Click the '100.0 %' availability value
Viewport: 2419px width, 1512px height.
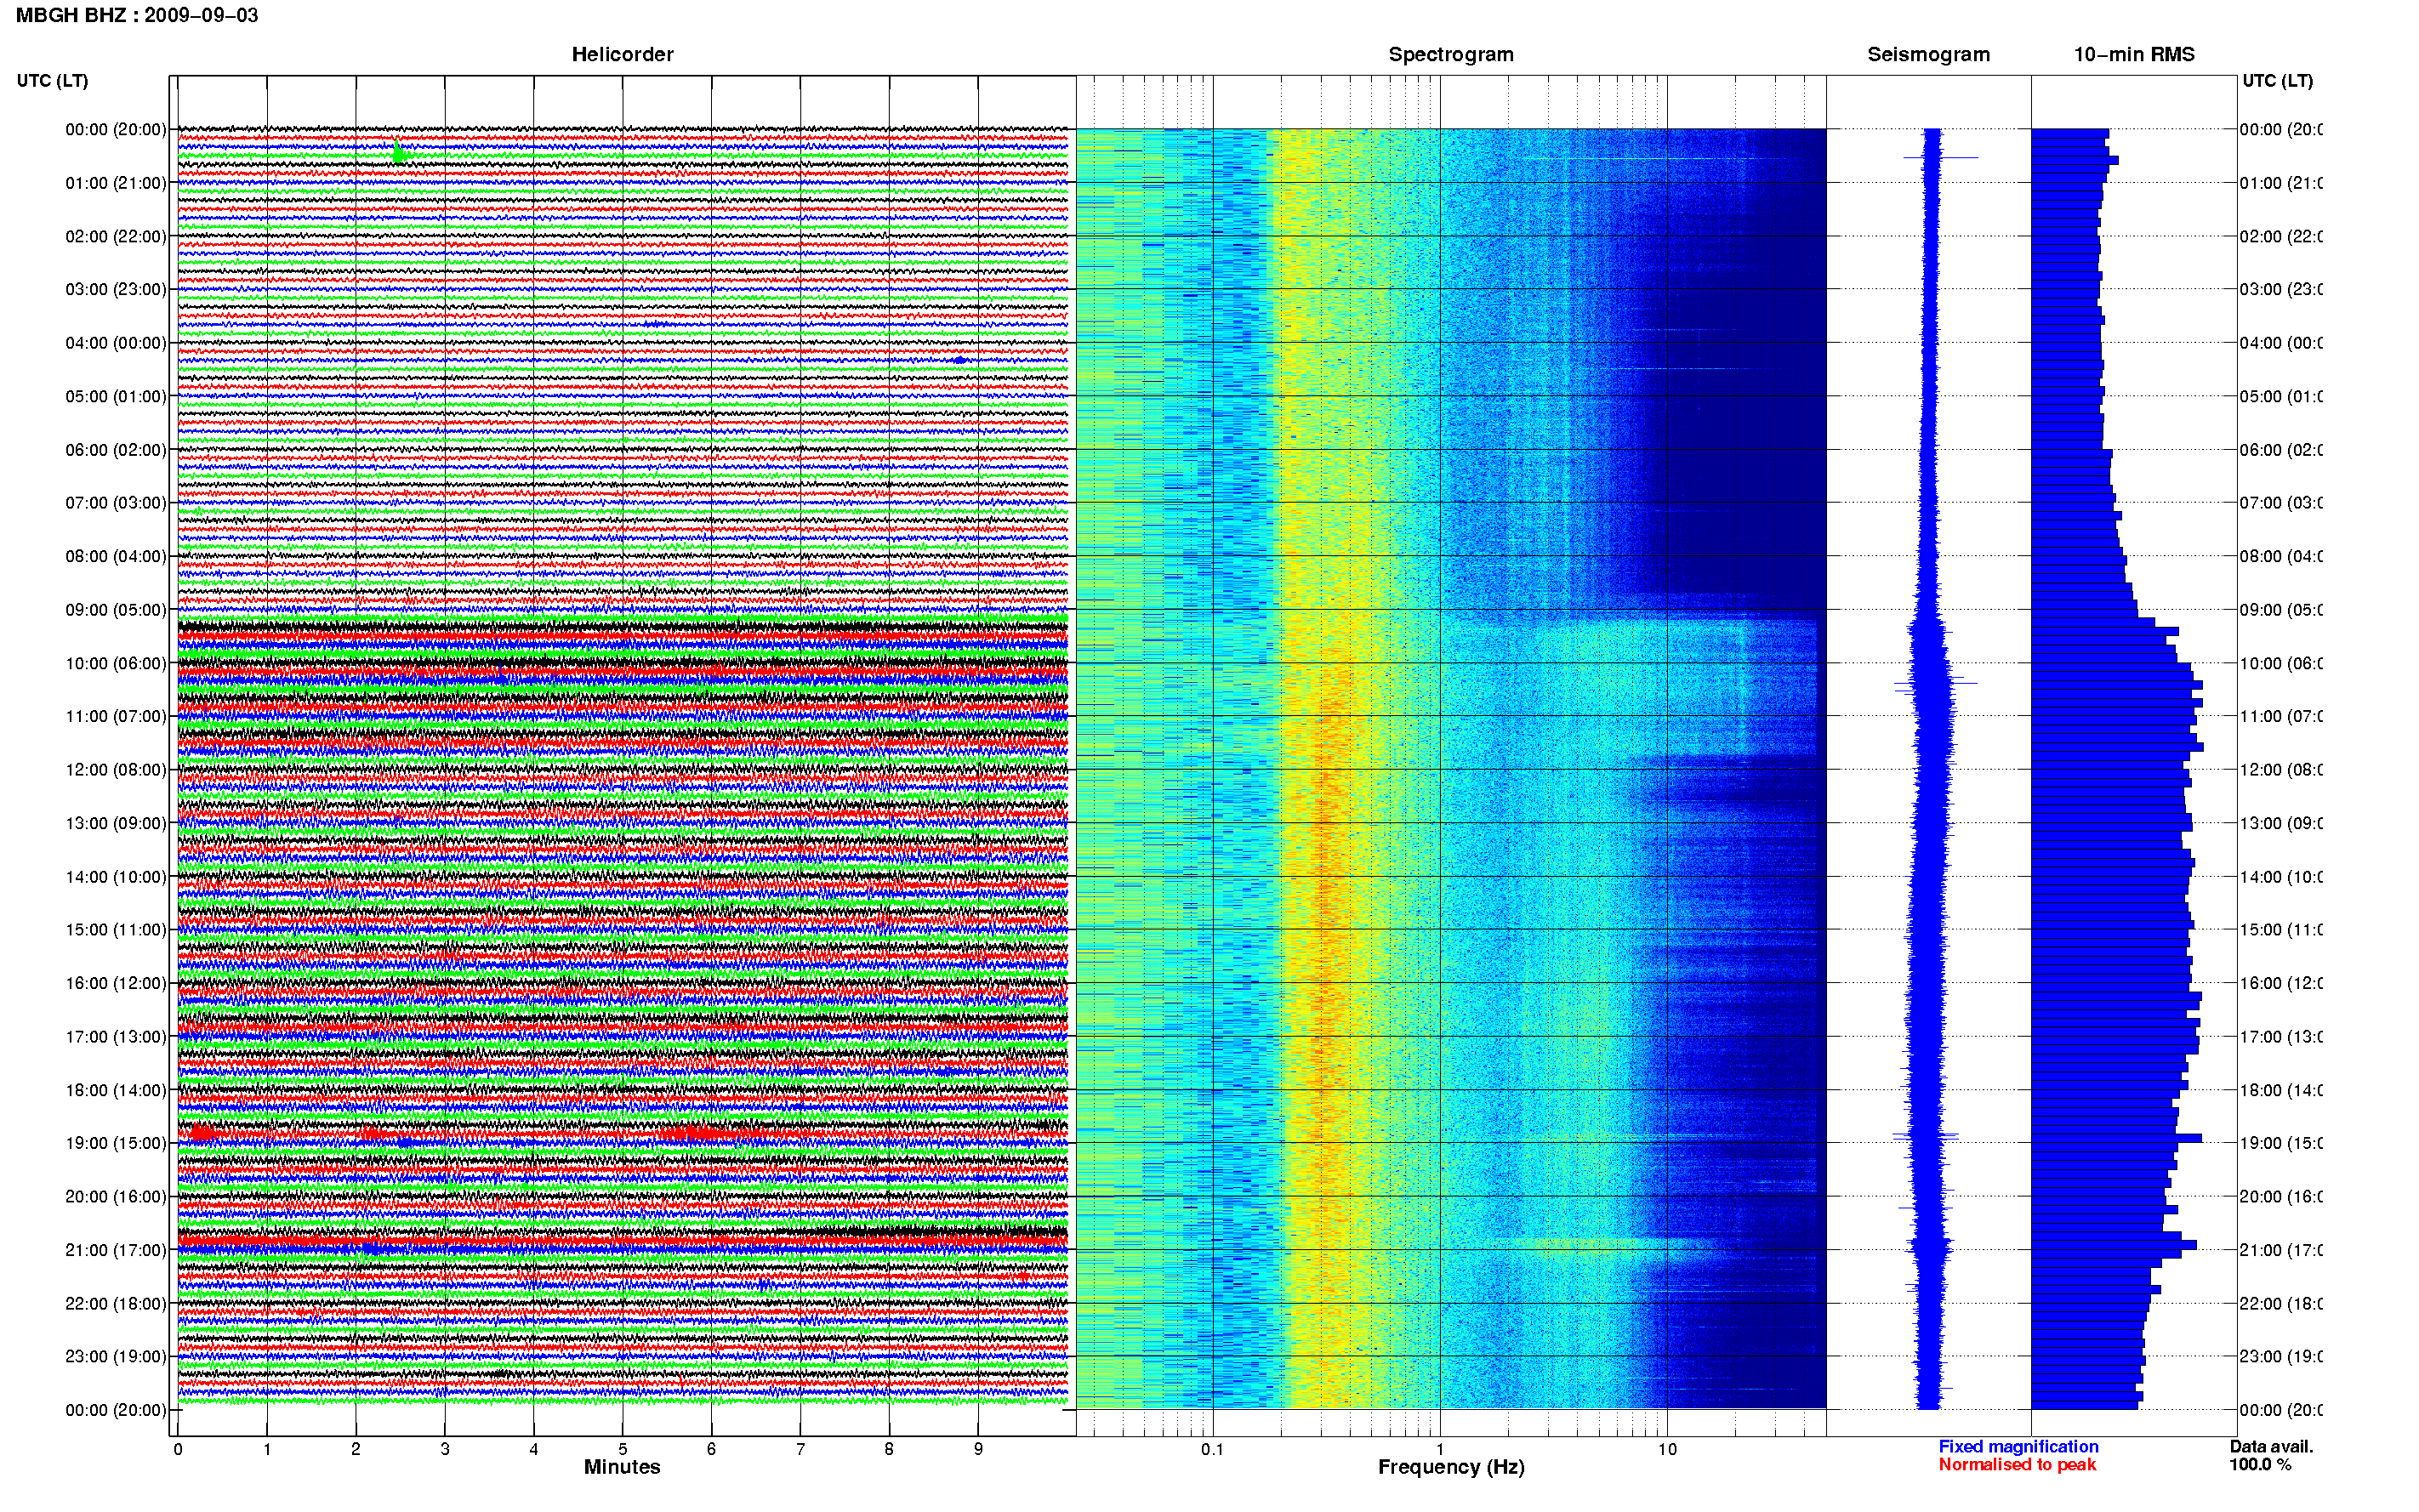coord(2260,1465)
